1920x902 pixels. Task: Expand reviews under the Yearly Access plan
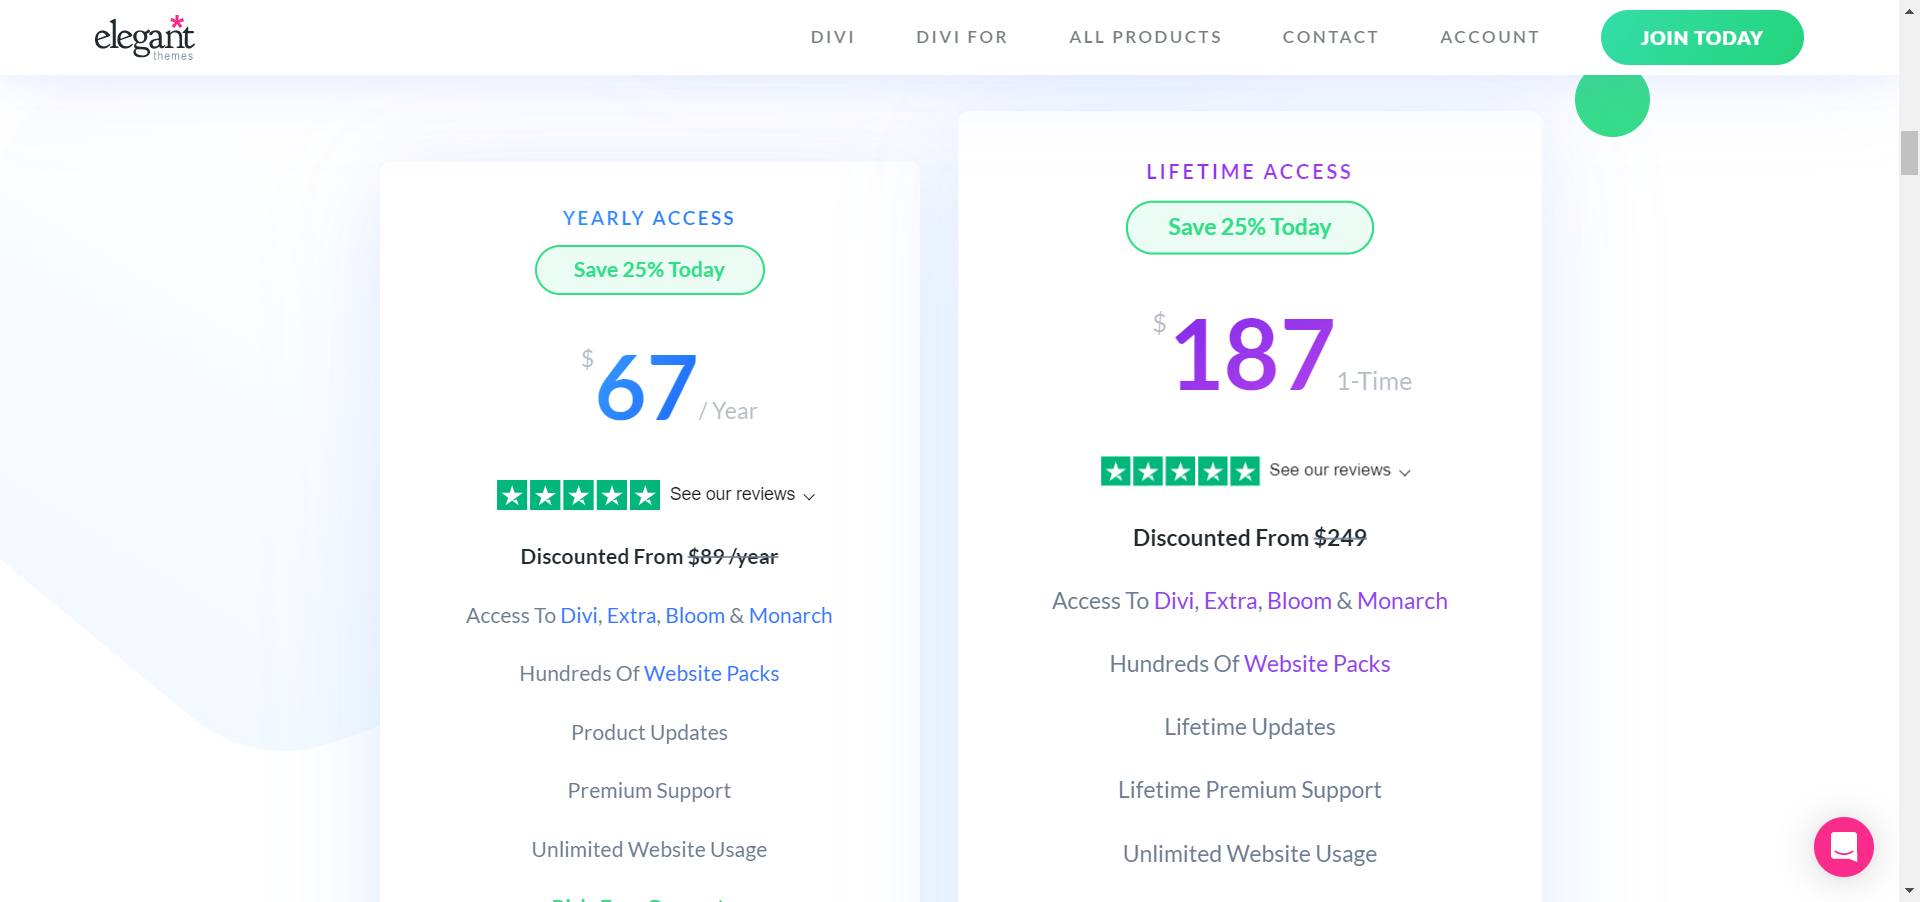point(742,494)
